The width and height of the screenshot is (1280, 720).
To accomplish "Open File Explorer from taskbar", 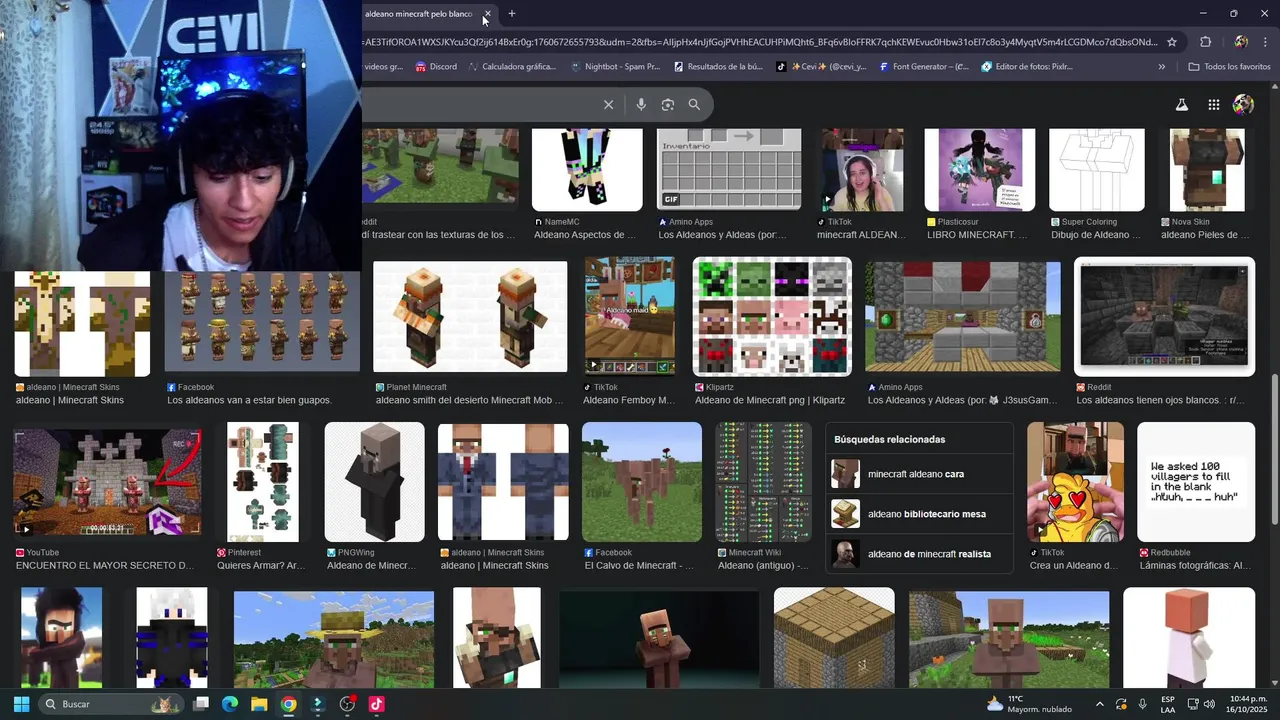I will [259, 704].
